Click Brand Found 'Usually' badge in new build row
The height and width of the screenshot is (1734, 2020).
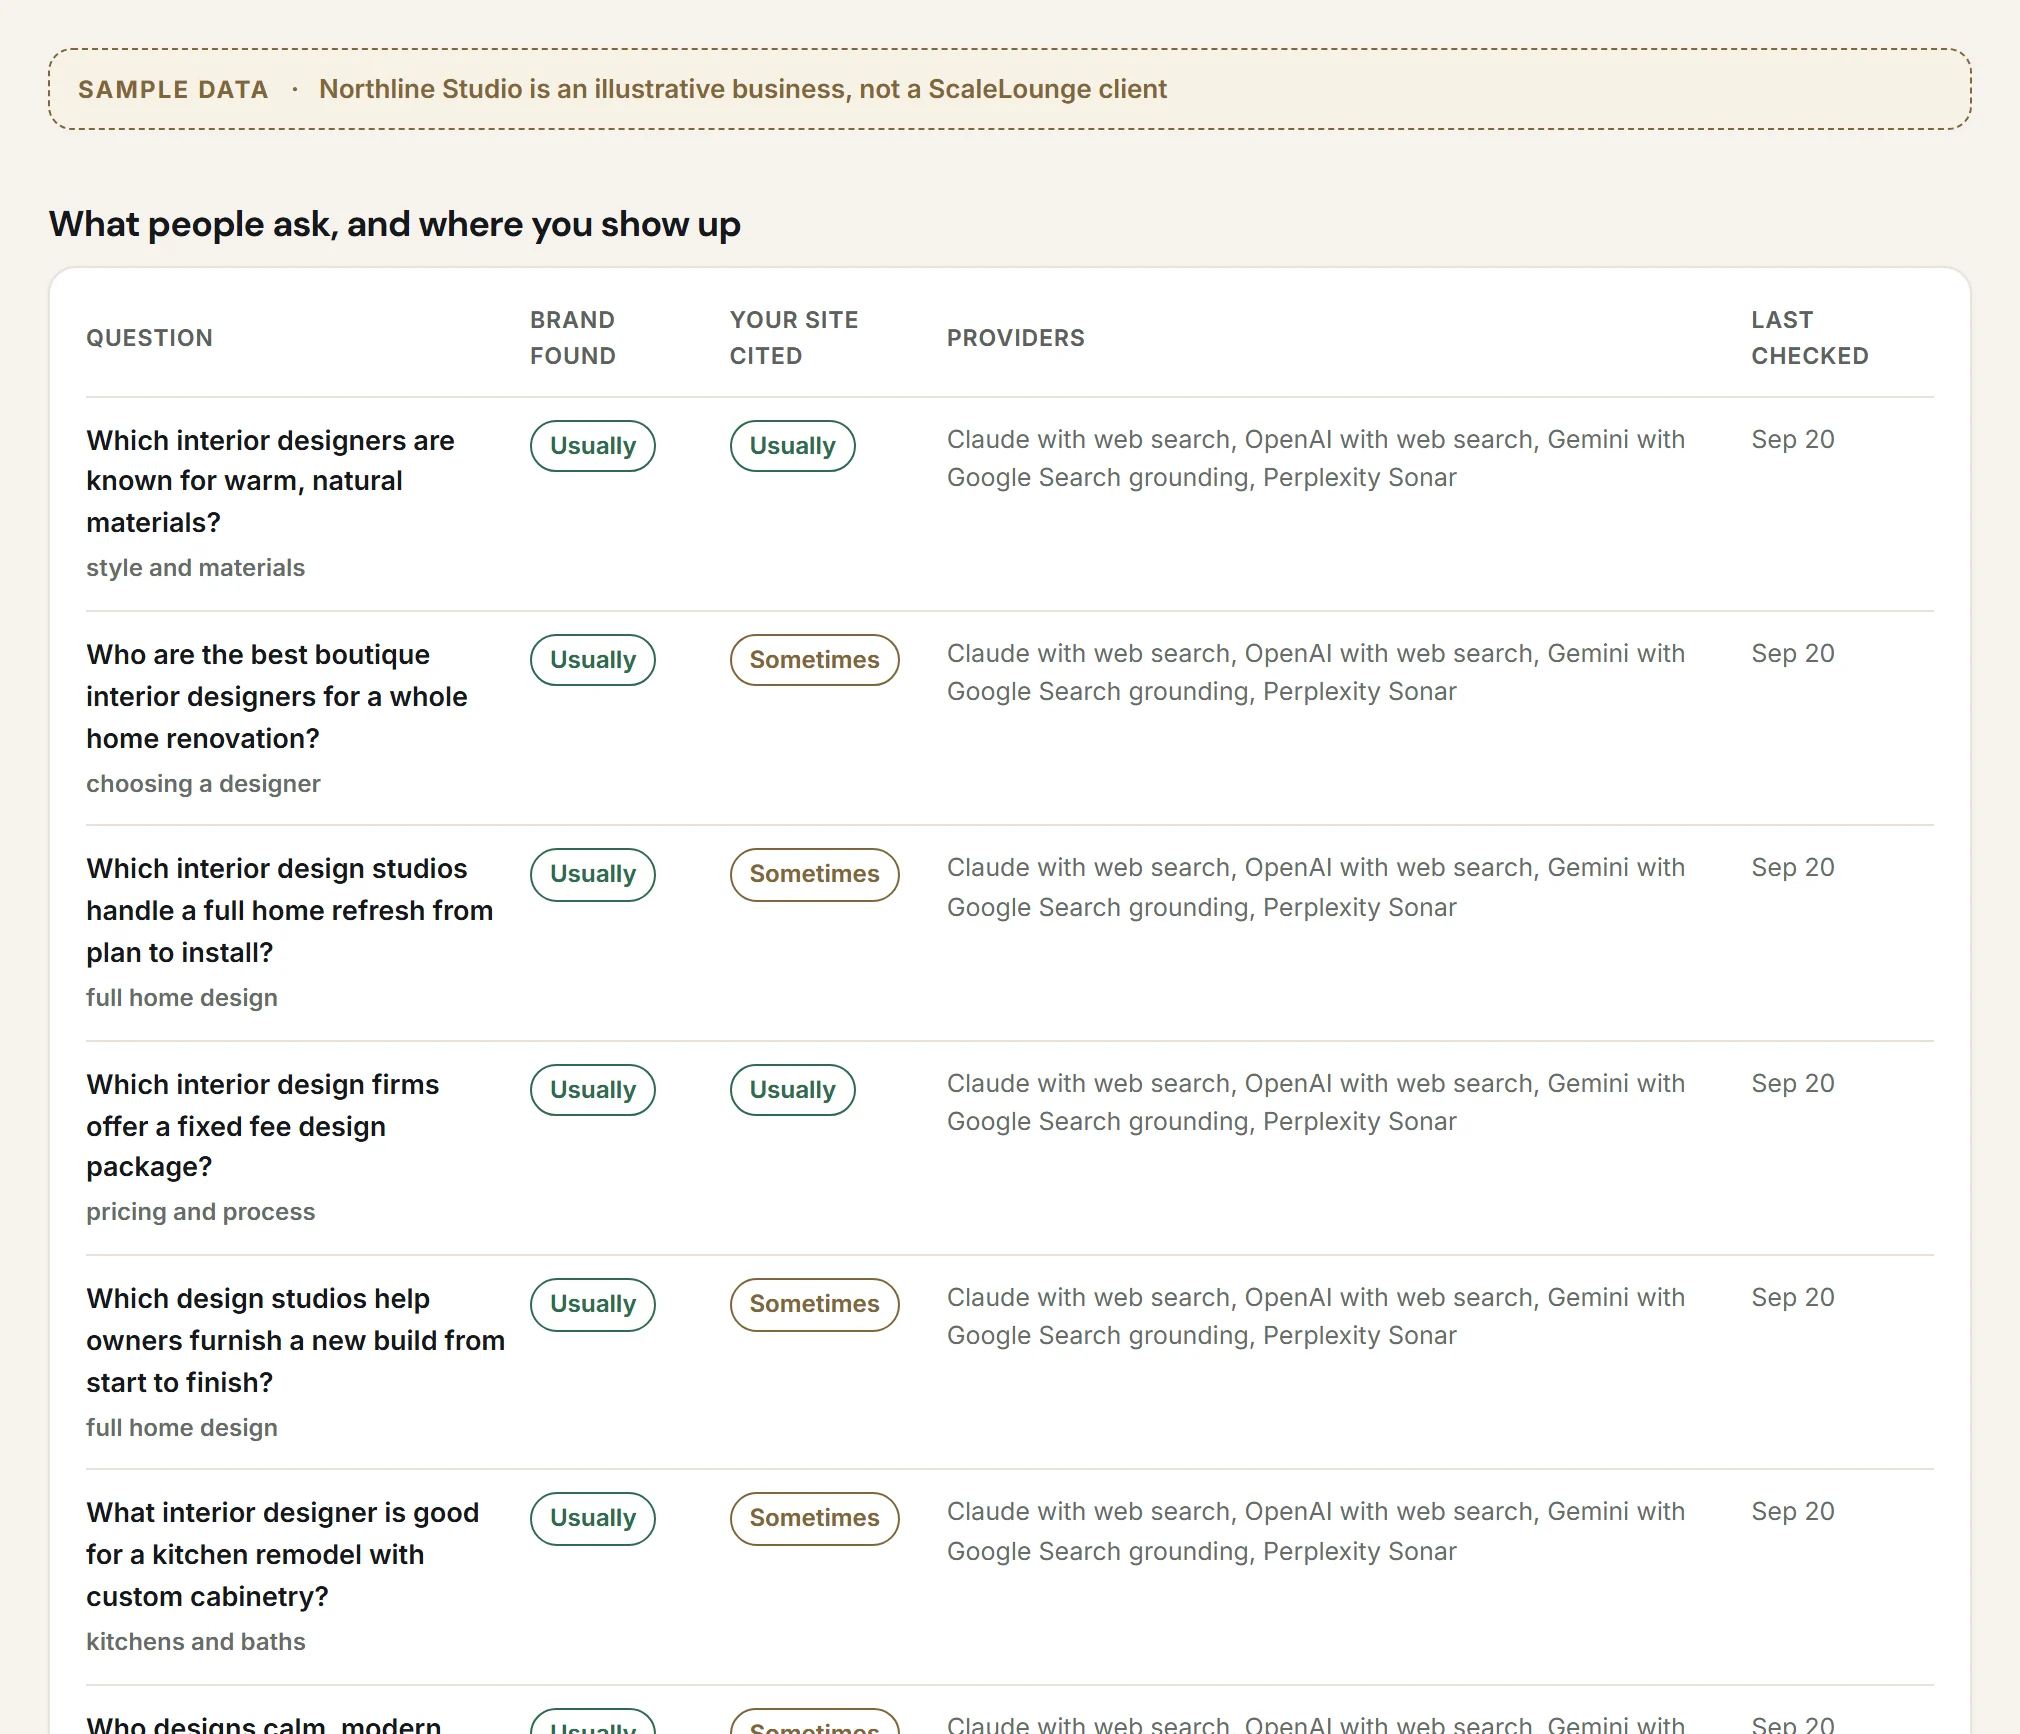point(593,1304)
